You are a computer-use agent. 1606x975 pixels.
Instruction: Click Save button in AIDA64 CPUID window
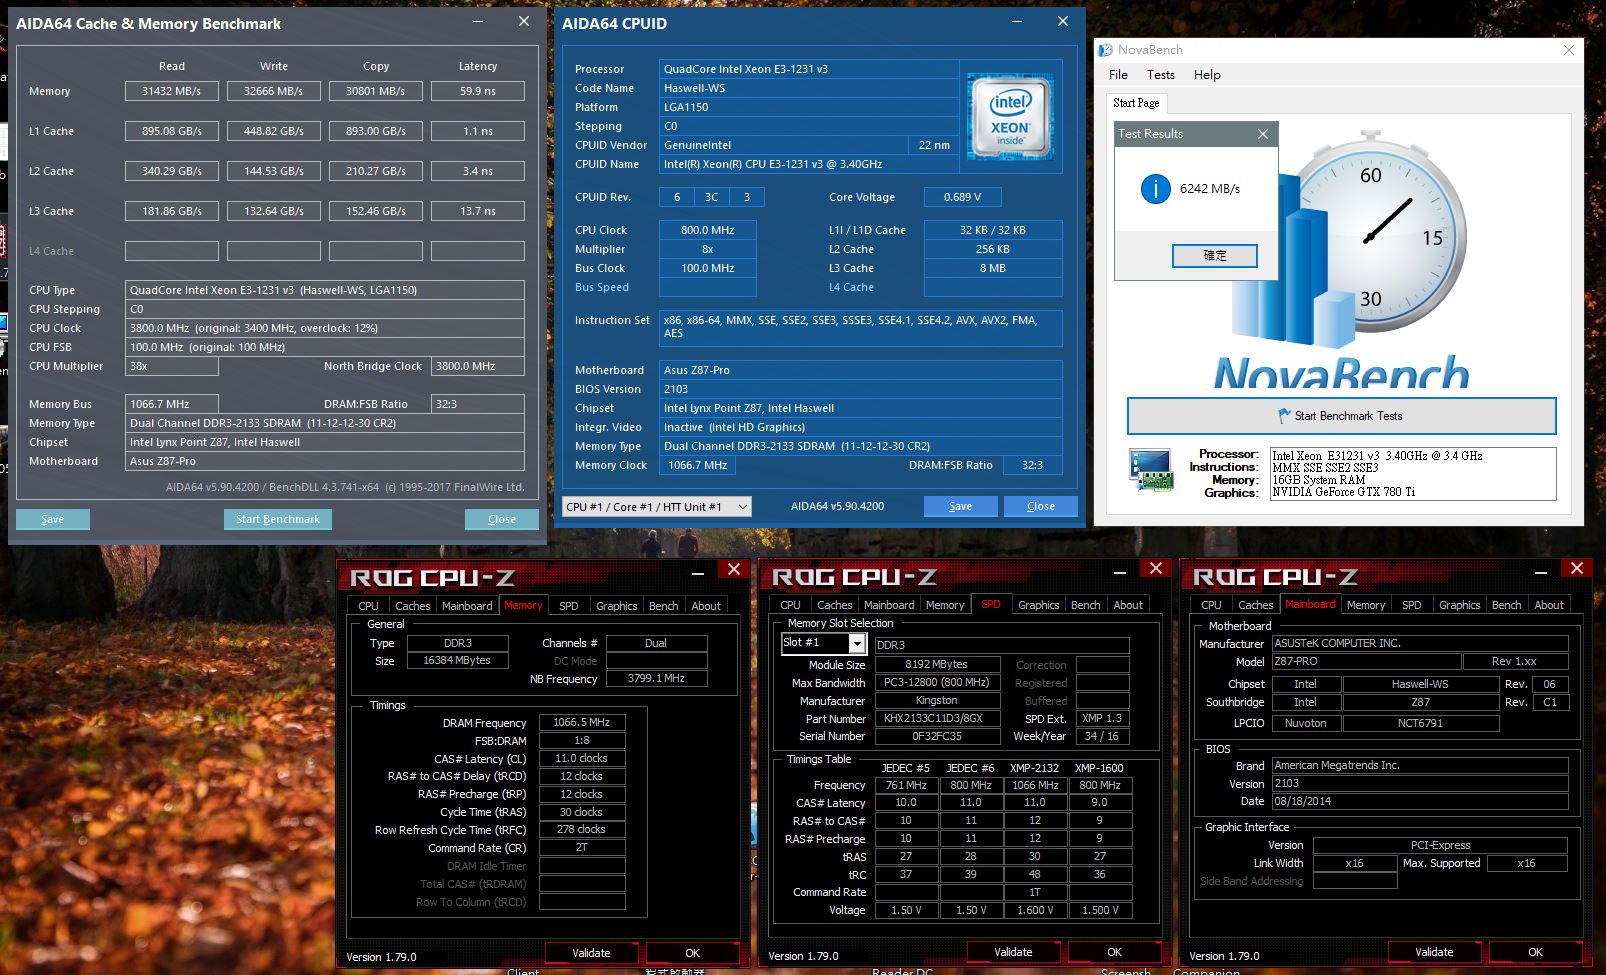(x=960, y=506)
